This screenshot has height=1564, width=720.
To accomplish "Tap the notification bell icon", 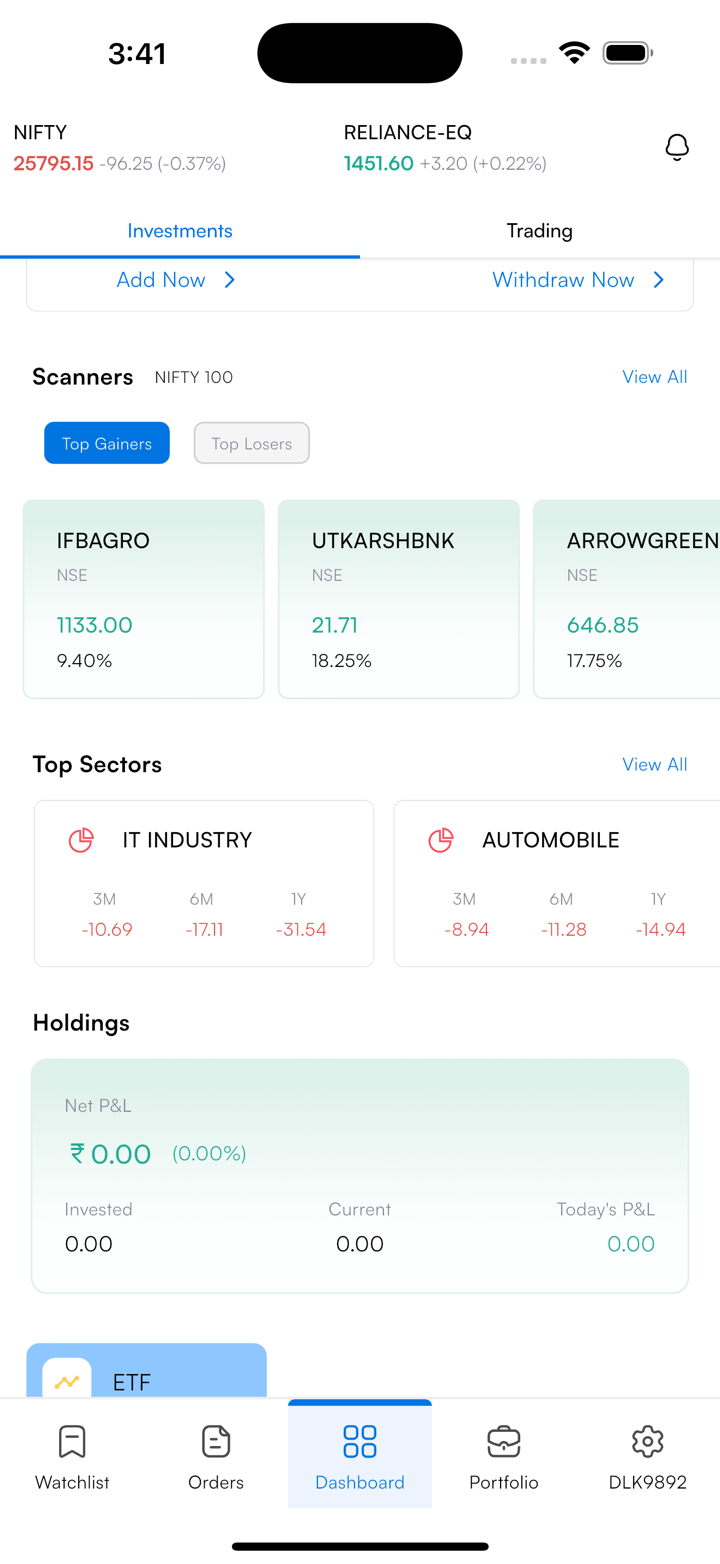I will [677, 148].
